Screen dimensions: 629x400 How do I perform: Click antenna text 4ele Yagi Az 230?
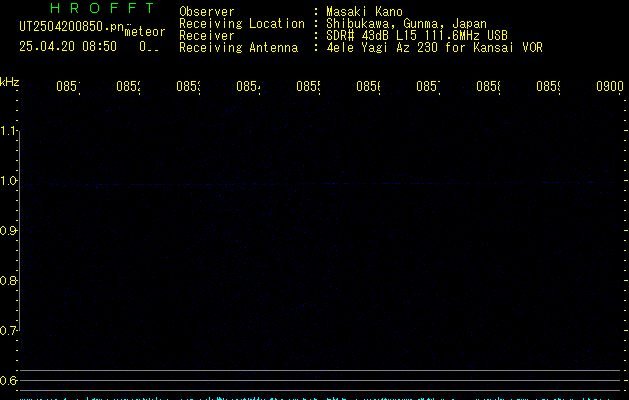[x=382, y=47]
